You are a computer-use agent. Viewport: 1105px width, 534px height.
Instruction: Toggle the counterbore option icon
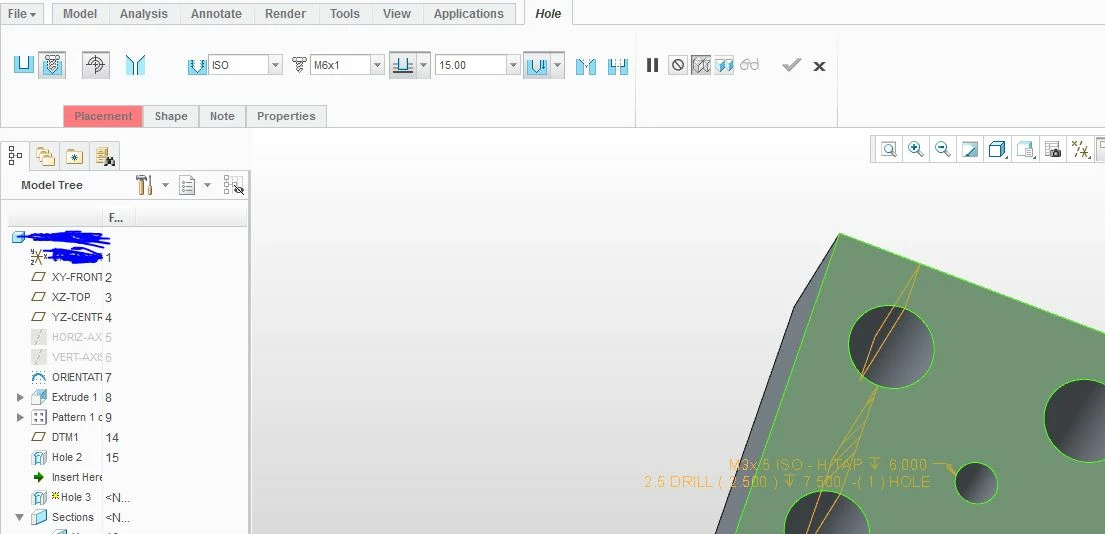tap(617, 66)
